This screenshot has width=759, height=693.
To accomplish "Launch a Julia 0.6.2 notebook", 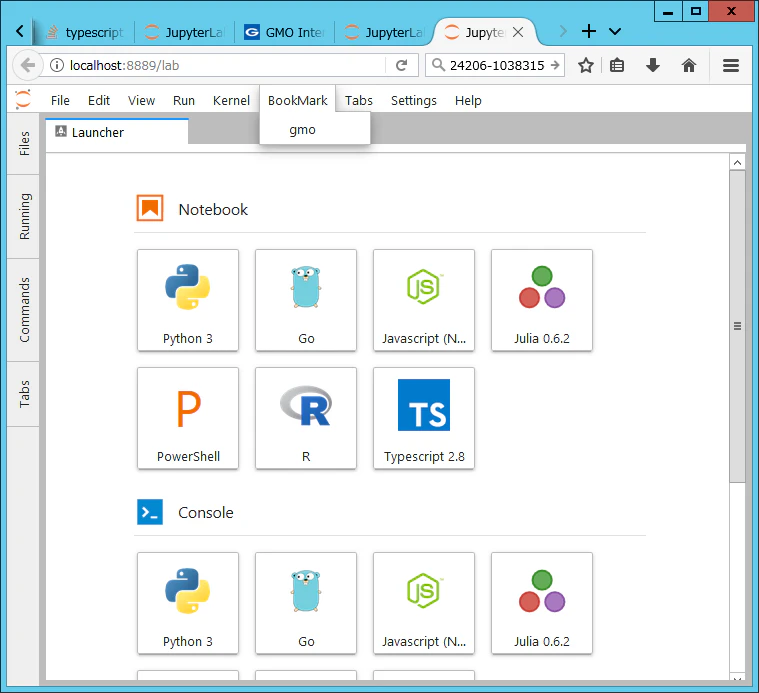I will click(x=542, y=300).
